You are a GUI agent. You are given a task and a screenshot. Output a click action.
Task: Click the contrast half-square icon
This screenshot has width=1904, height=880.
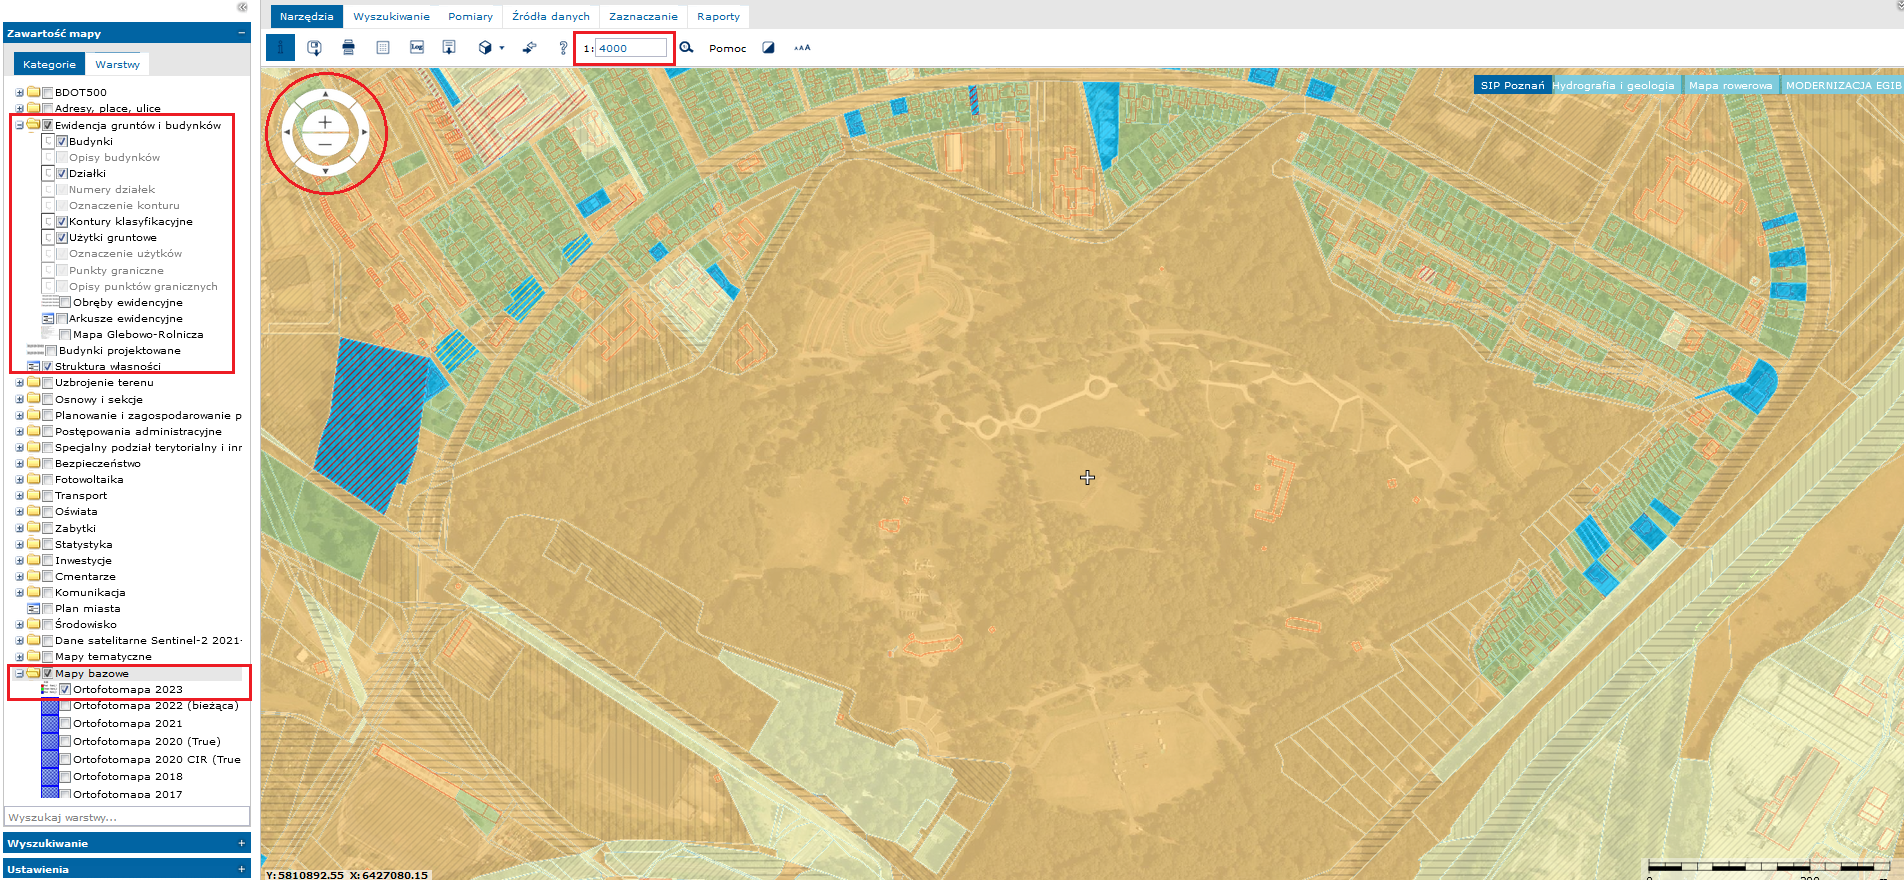(x=768, y=47)
